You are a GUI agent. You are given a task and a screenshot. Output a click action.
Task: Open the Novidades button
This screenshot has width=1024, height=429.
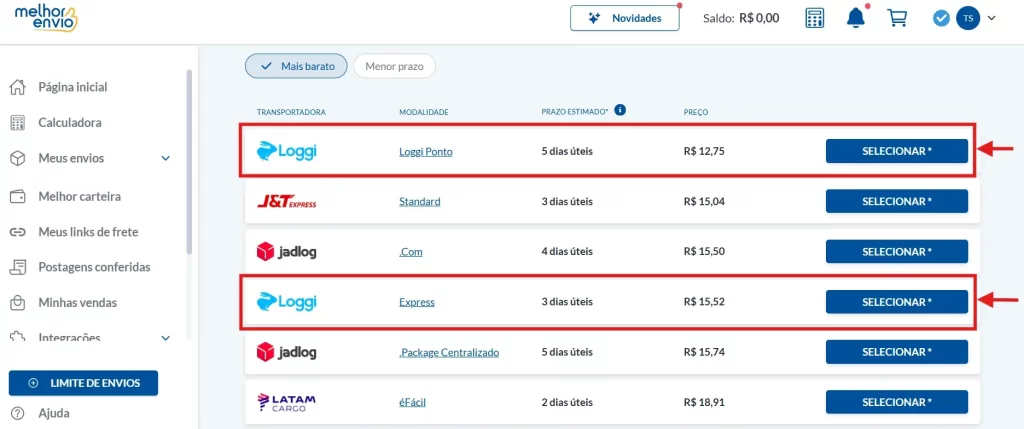(x=625, y=18)
